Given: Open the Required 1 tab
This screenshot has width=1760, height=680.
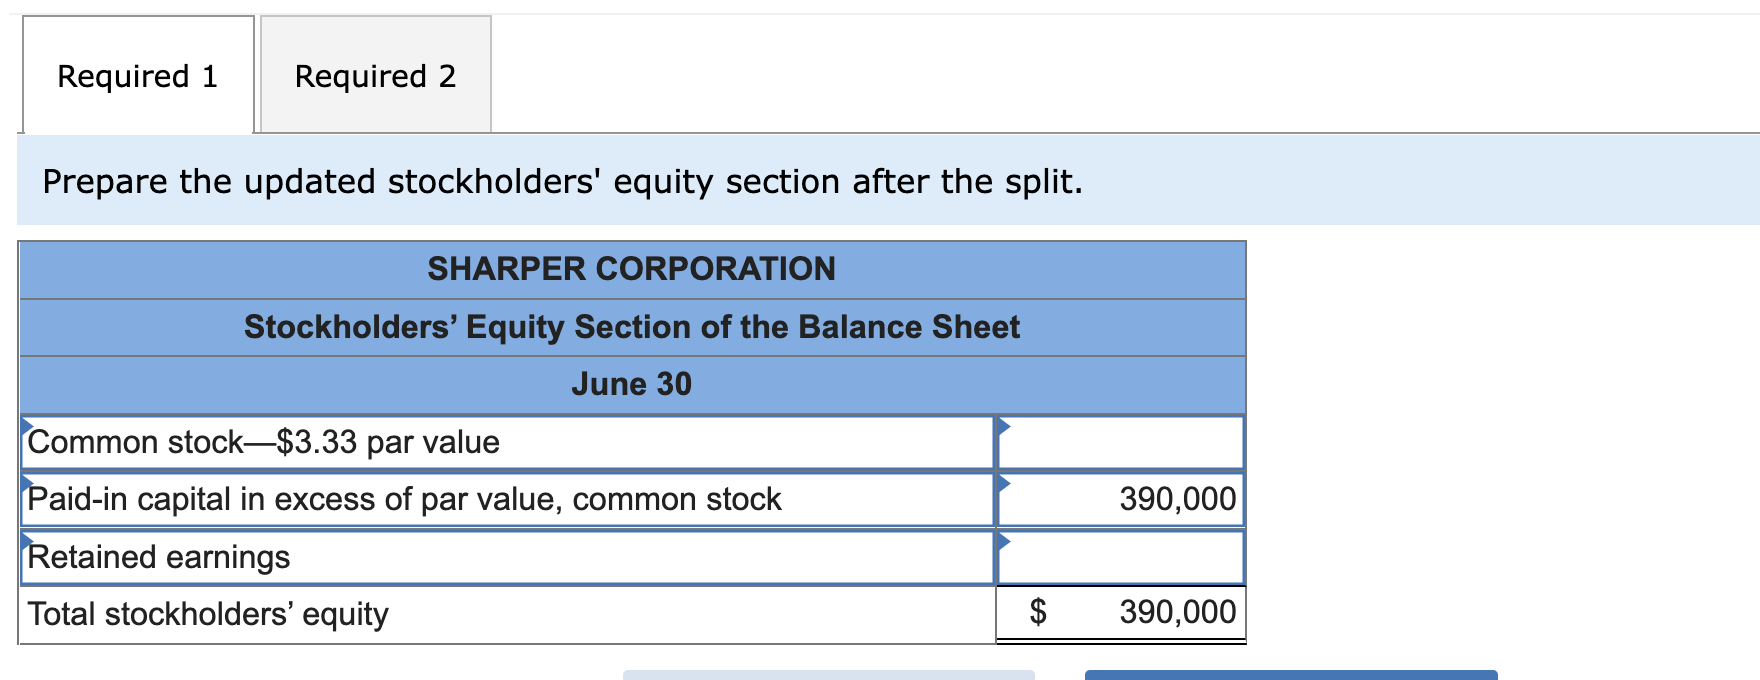Looking at the screenshot, I should click(x=138, y=75).
